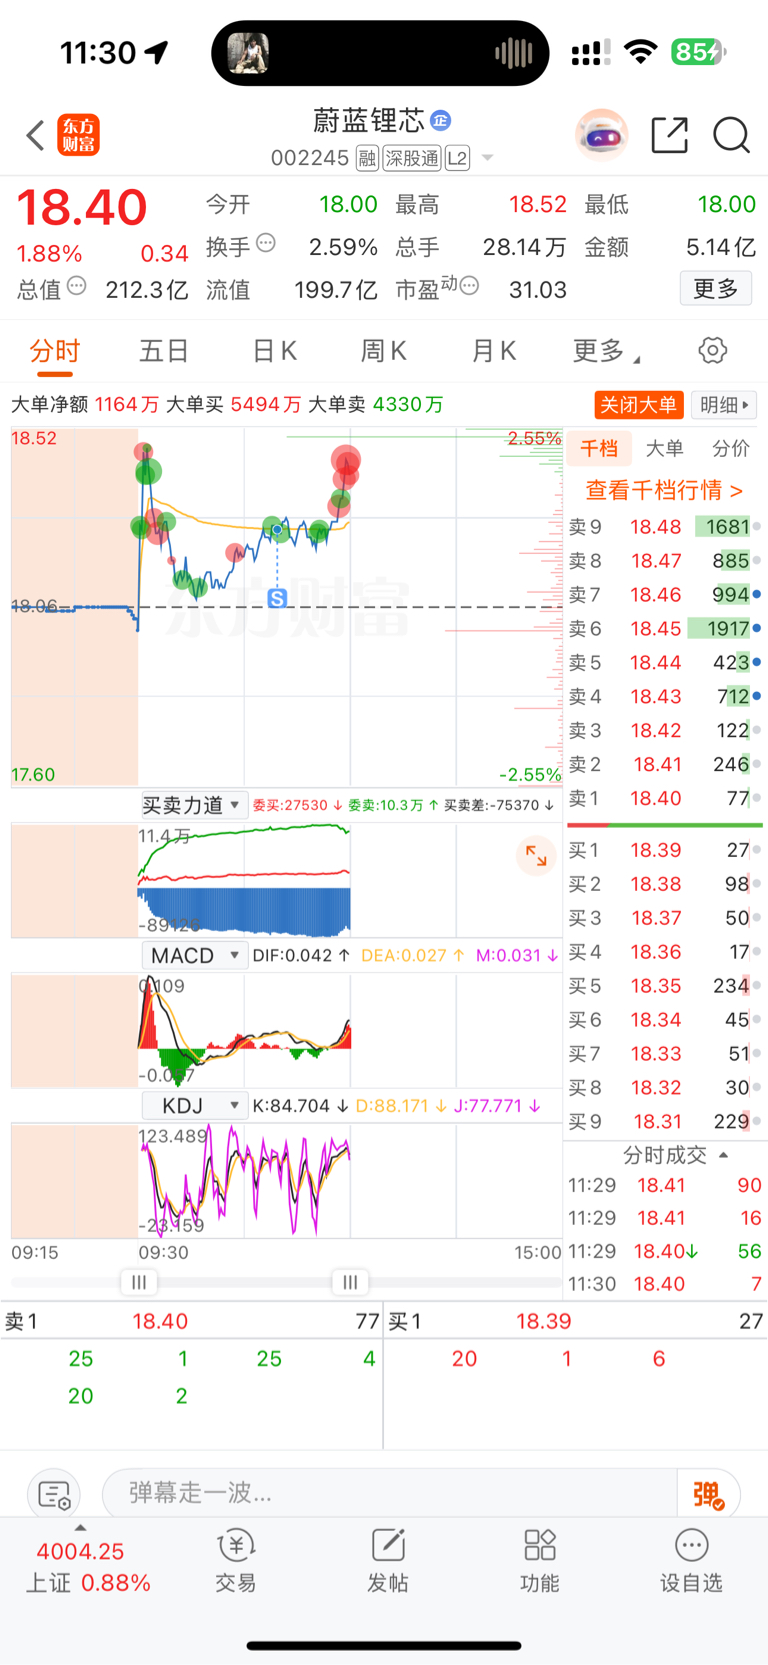Select the 千档 order book tab
Screen dimensions: 768x1665
point(599,448)
